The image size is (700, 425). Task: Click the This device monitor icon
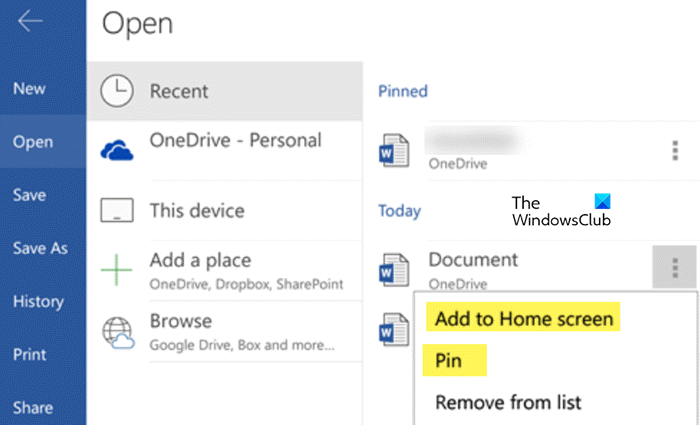coord(118,210)
